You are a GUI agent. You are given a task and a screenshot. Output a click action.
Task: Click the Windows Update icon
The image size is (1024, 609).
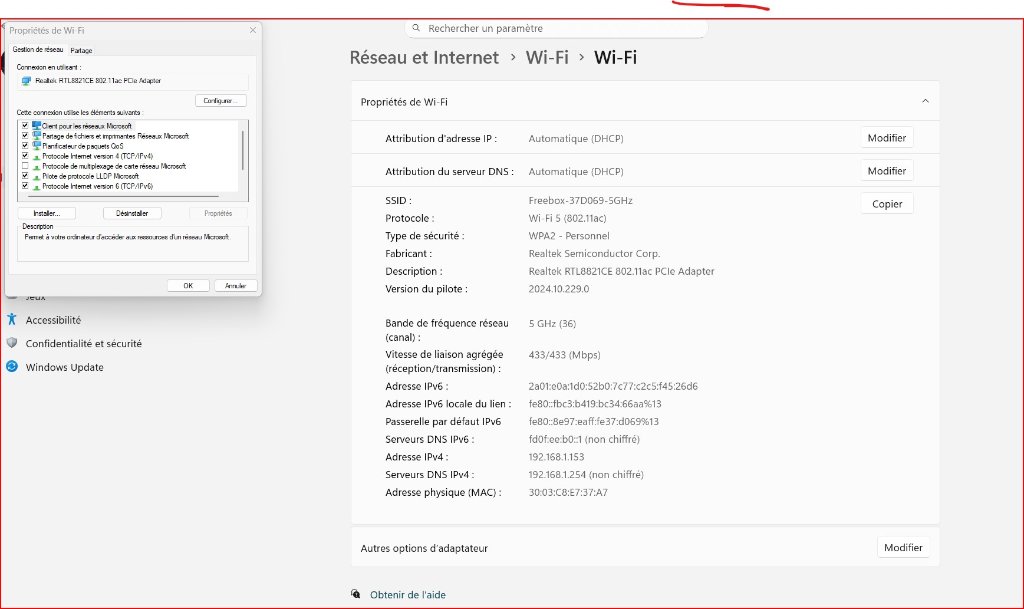coord(12,367)
